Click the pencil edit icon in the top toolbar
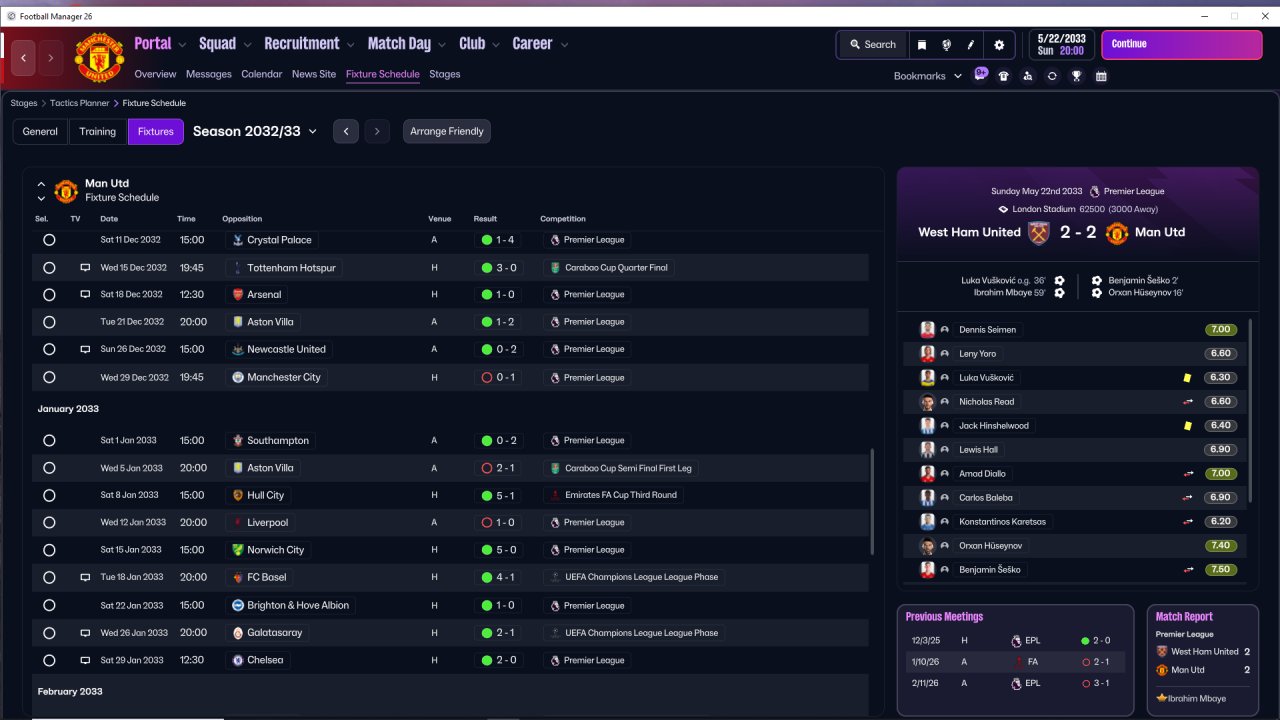1280x720 pixels. click(970, 45)
